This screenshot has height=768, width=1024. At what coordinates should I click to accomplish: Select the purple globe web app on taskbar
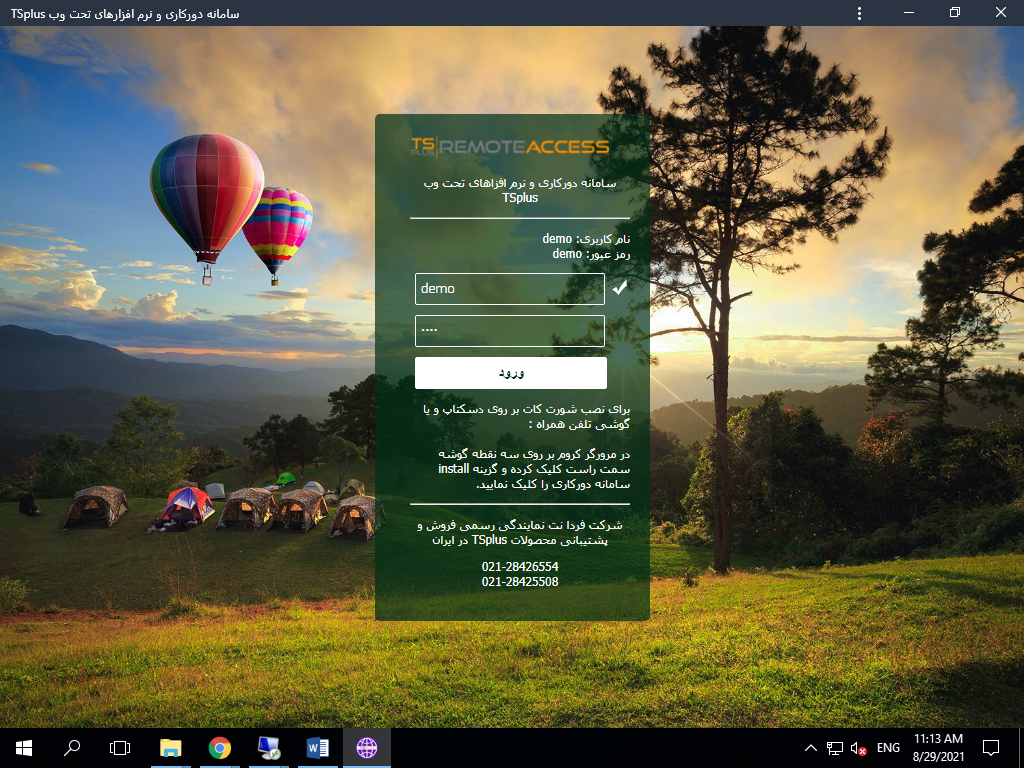pyautogui.click(x=367, y=747)
